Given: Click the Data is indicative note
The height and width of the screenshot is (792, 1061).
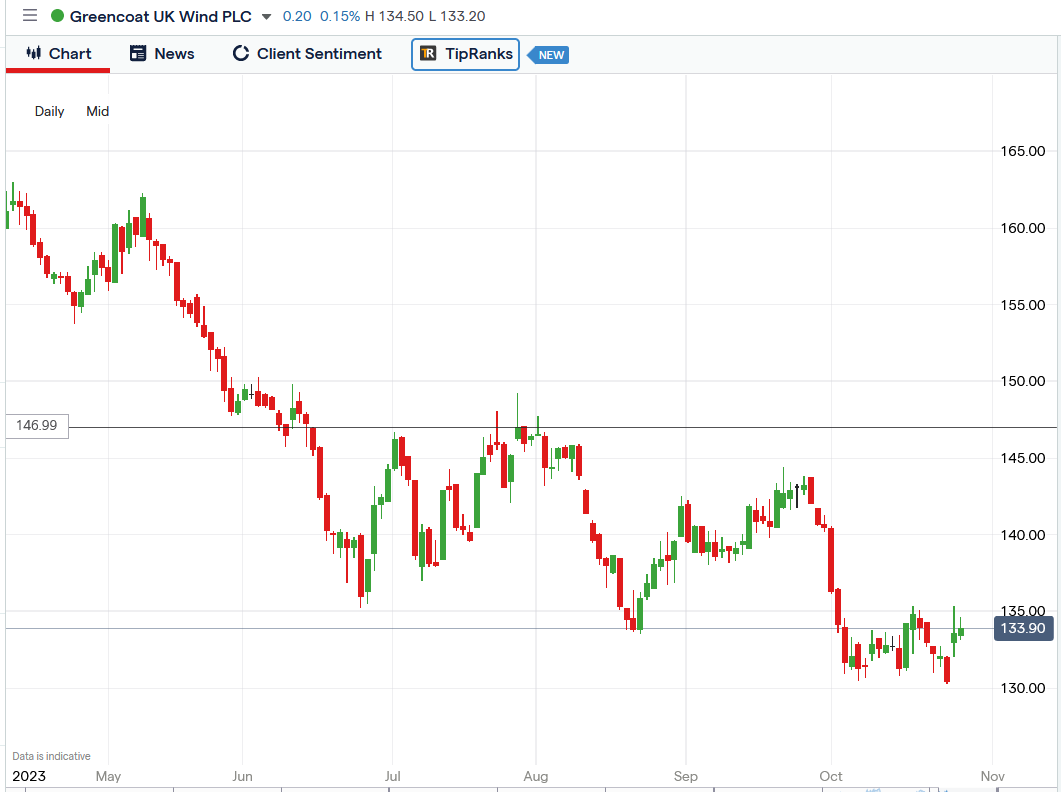Looking at the screenshot, I should coord(51,756).
